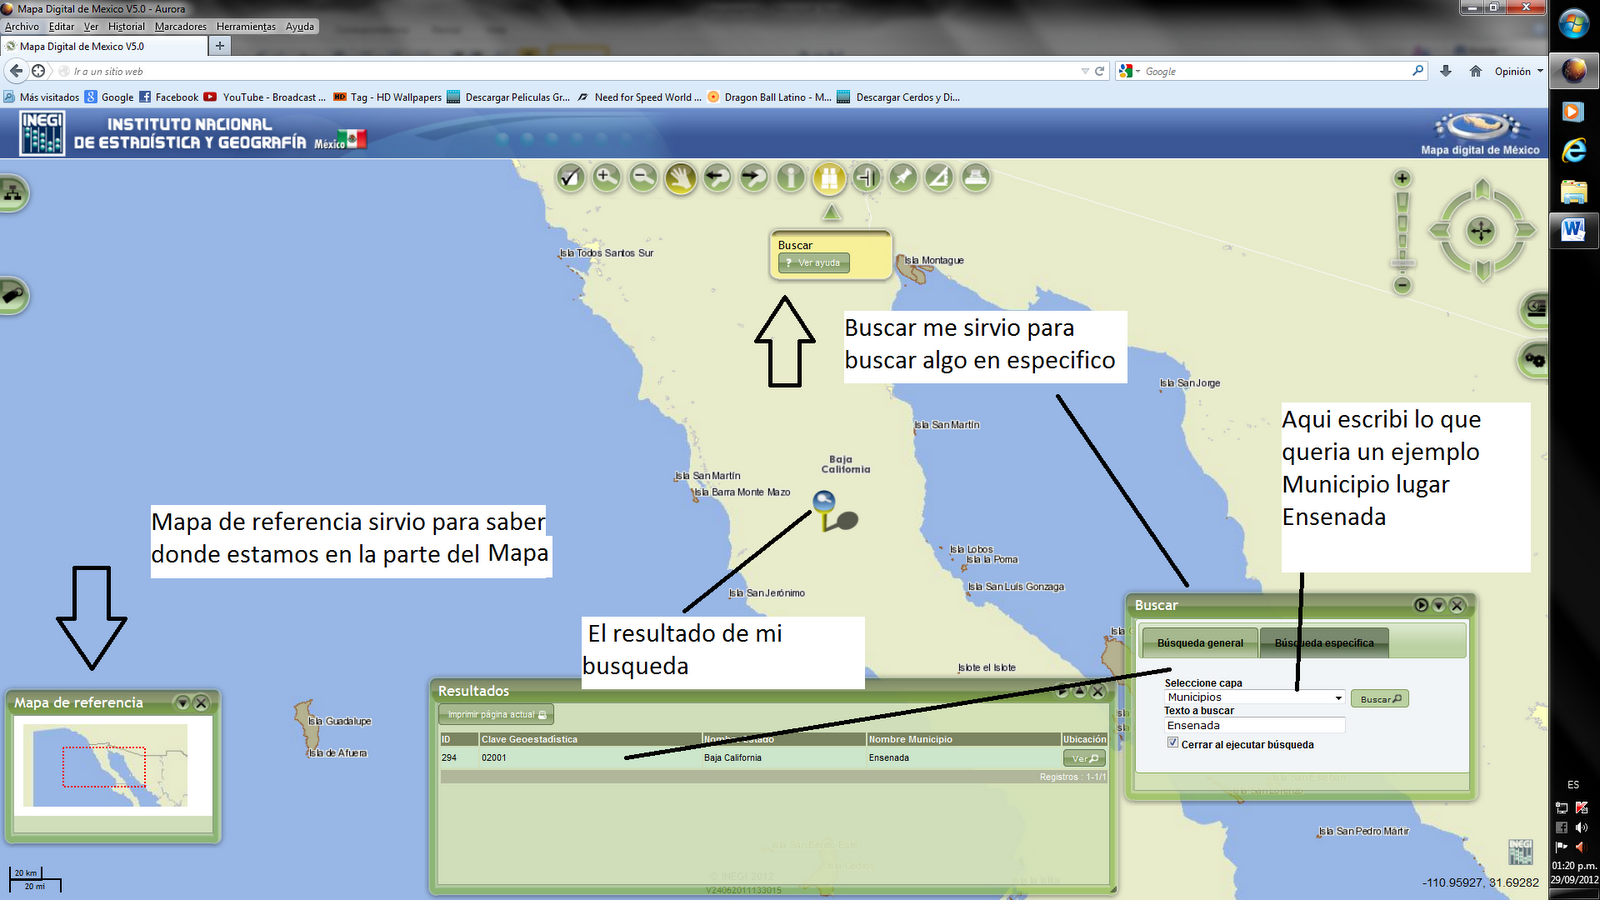Screen dimensions: 1600x900
Task: Select the information identify tool
Action: pos(791,177)
